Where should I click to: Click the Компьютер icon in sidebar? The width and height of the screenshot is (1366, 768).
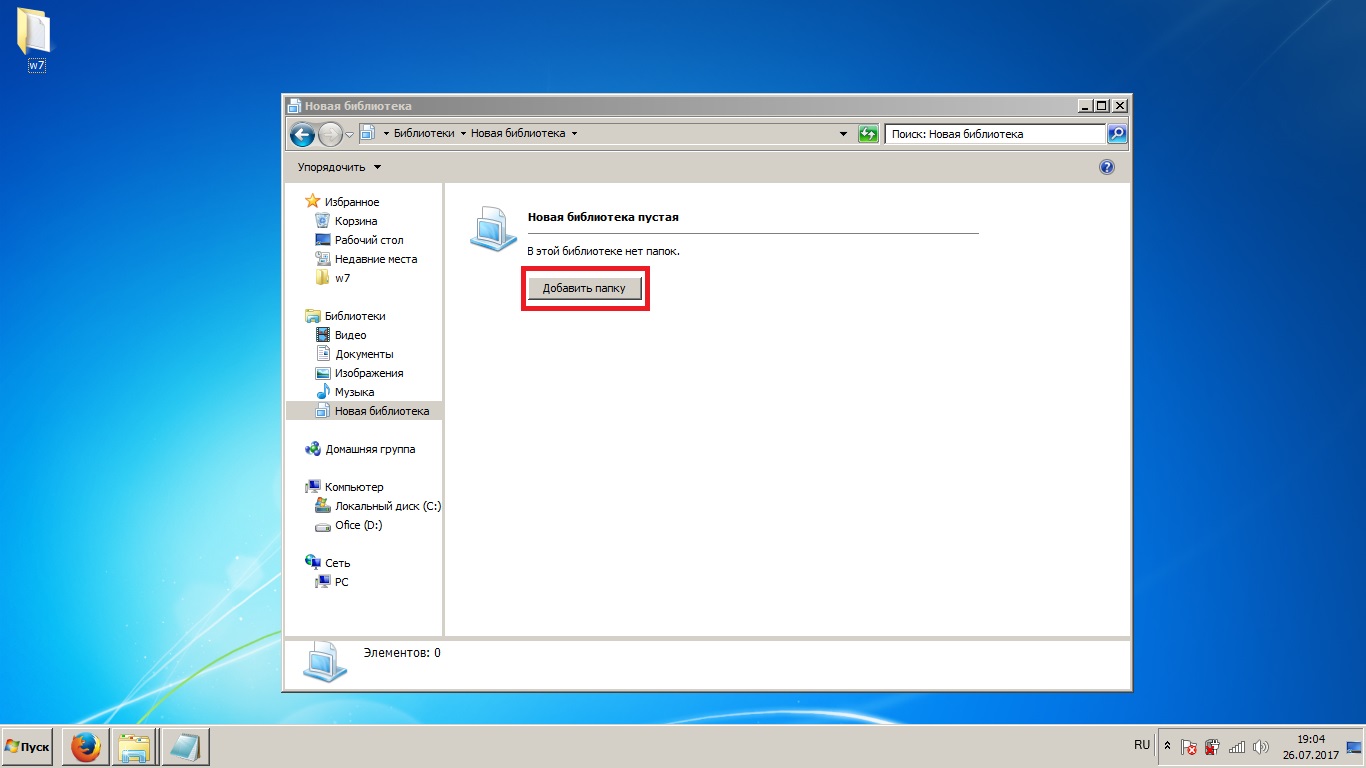(x=312, y=487)
